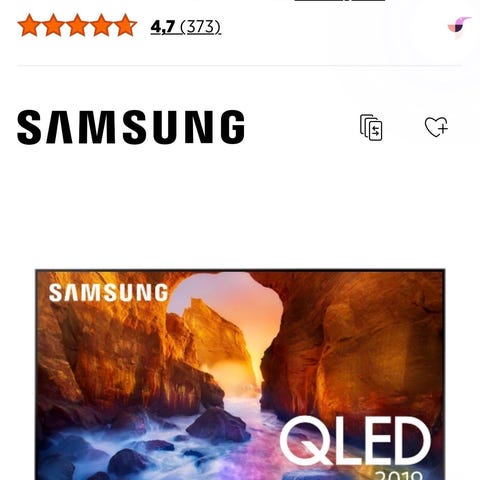The image size is (480, 480).
Task: Click the QLED badge on the TV image
Action: 355,441
